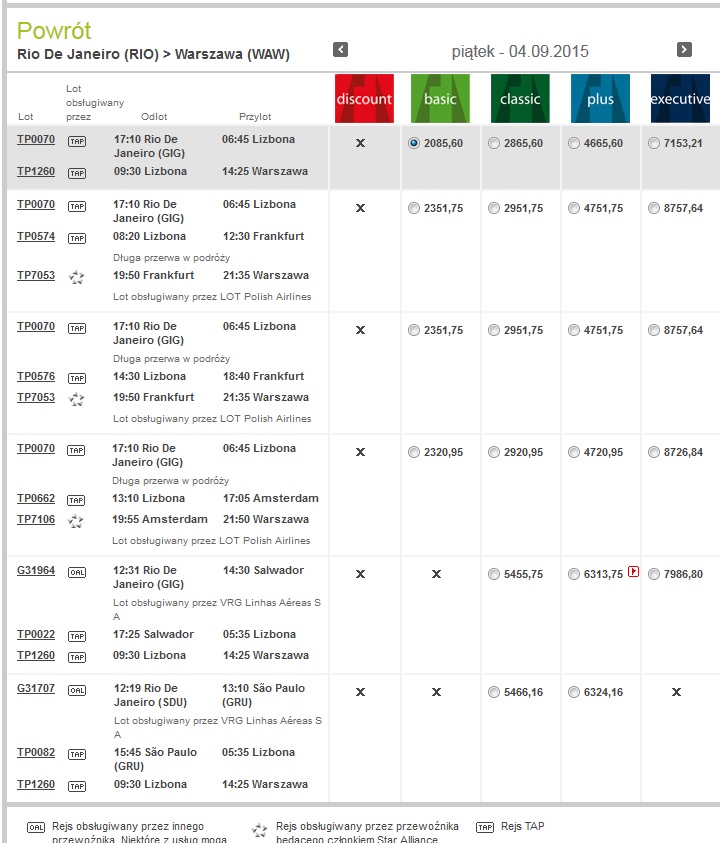Click the OAL legend icon at bottom

coord(36,827)
